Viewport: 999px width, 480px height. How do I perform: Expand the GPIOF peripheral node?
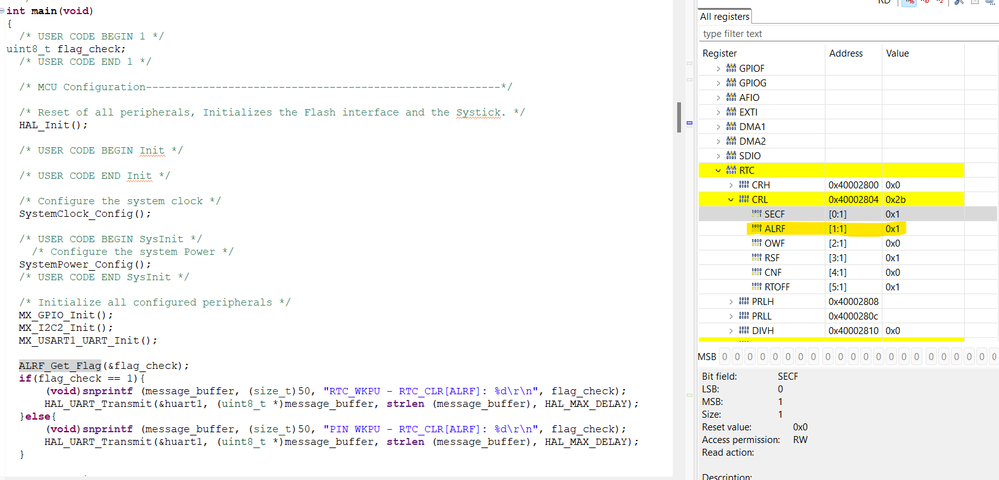click(719, 68)
